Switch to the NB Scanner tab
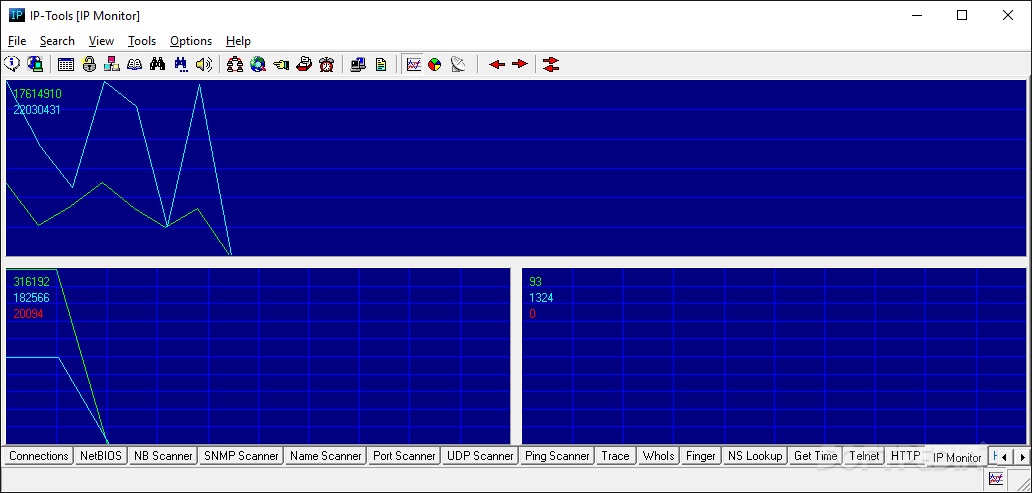 tap(163, 456)
